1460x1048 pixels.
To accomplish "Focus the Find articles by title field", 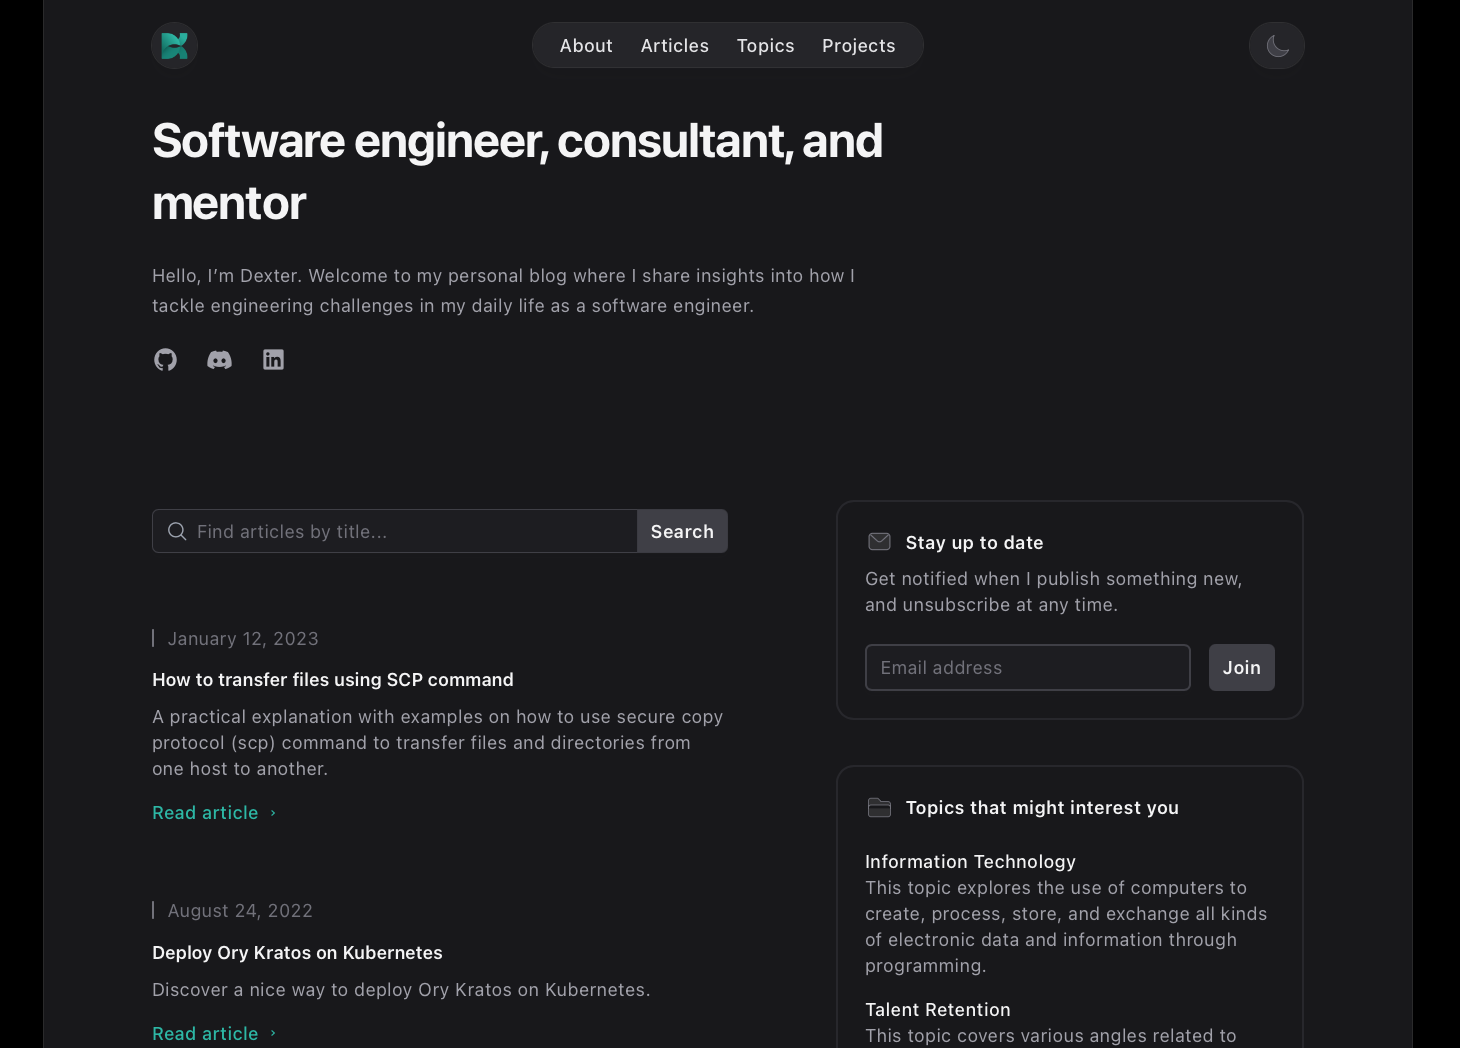I will pyautogui.click(x=410, y=532).
